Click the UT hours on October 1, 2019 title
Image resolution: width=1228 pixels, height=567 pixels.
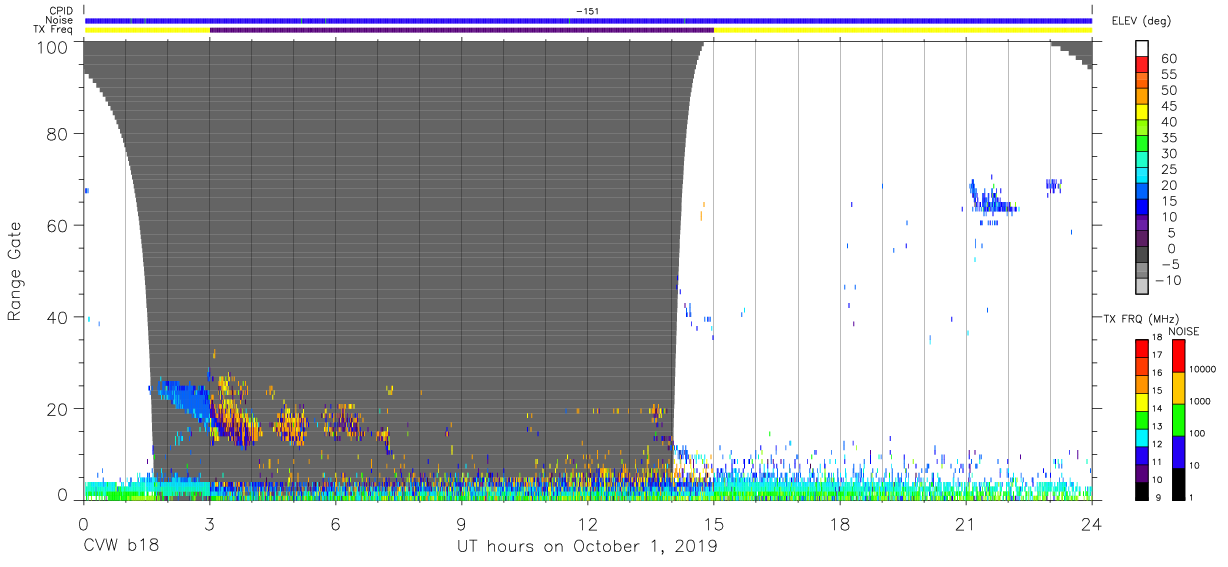pos(587,547)
